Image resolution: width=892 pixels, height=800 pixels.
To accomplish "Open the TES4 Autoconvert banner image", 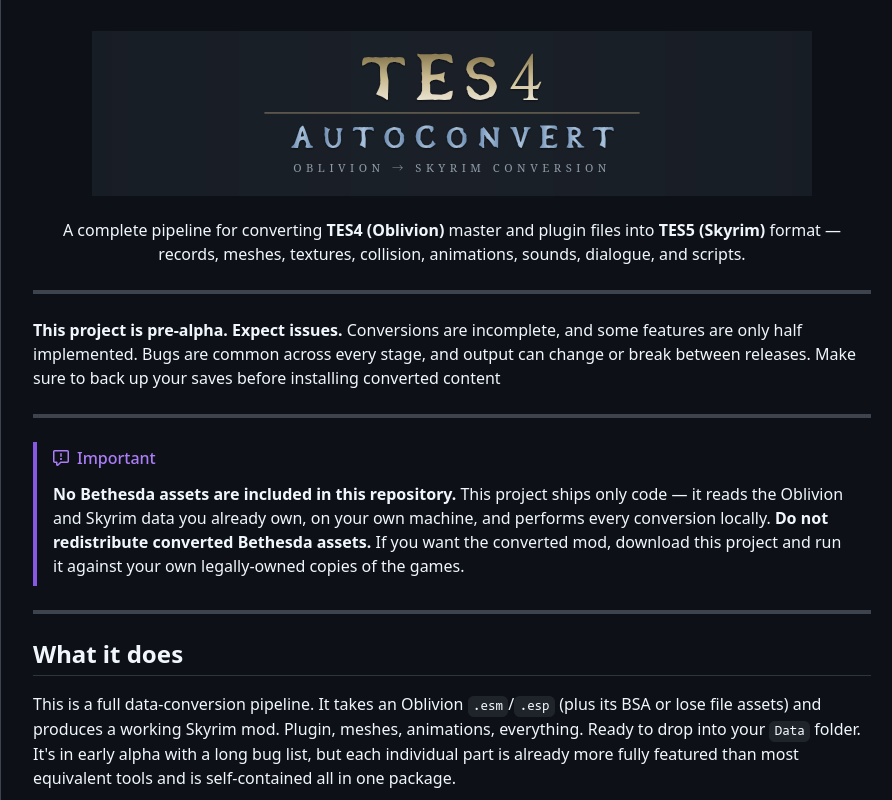I will [452, 114].
